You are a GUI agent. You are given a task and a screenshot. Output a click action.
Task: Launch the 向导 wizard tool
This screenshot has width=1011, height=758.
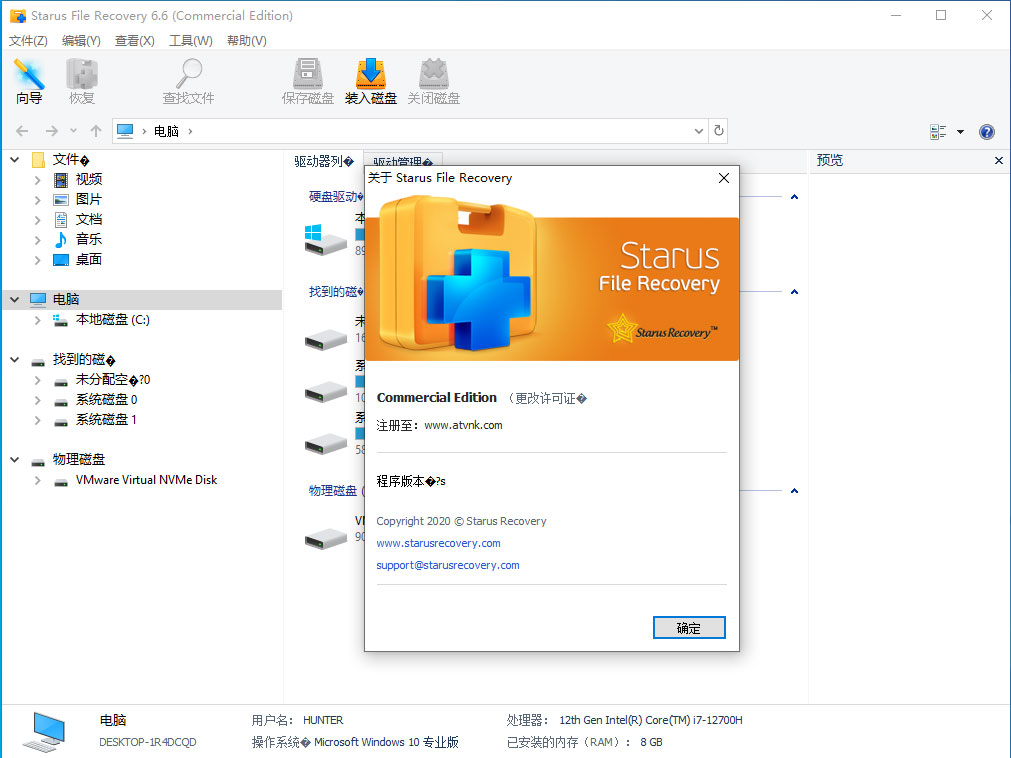click(29, 81)
